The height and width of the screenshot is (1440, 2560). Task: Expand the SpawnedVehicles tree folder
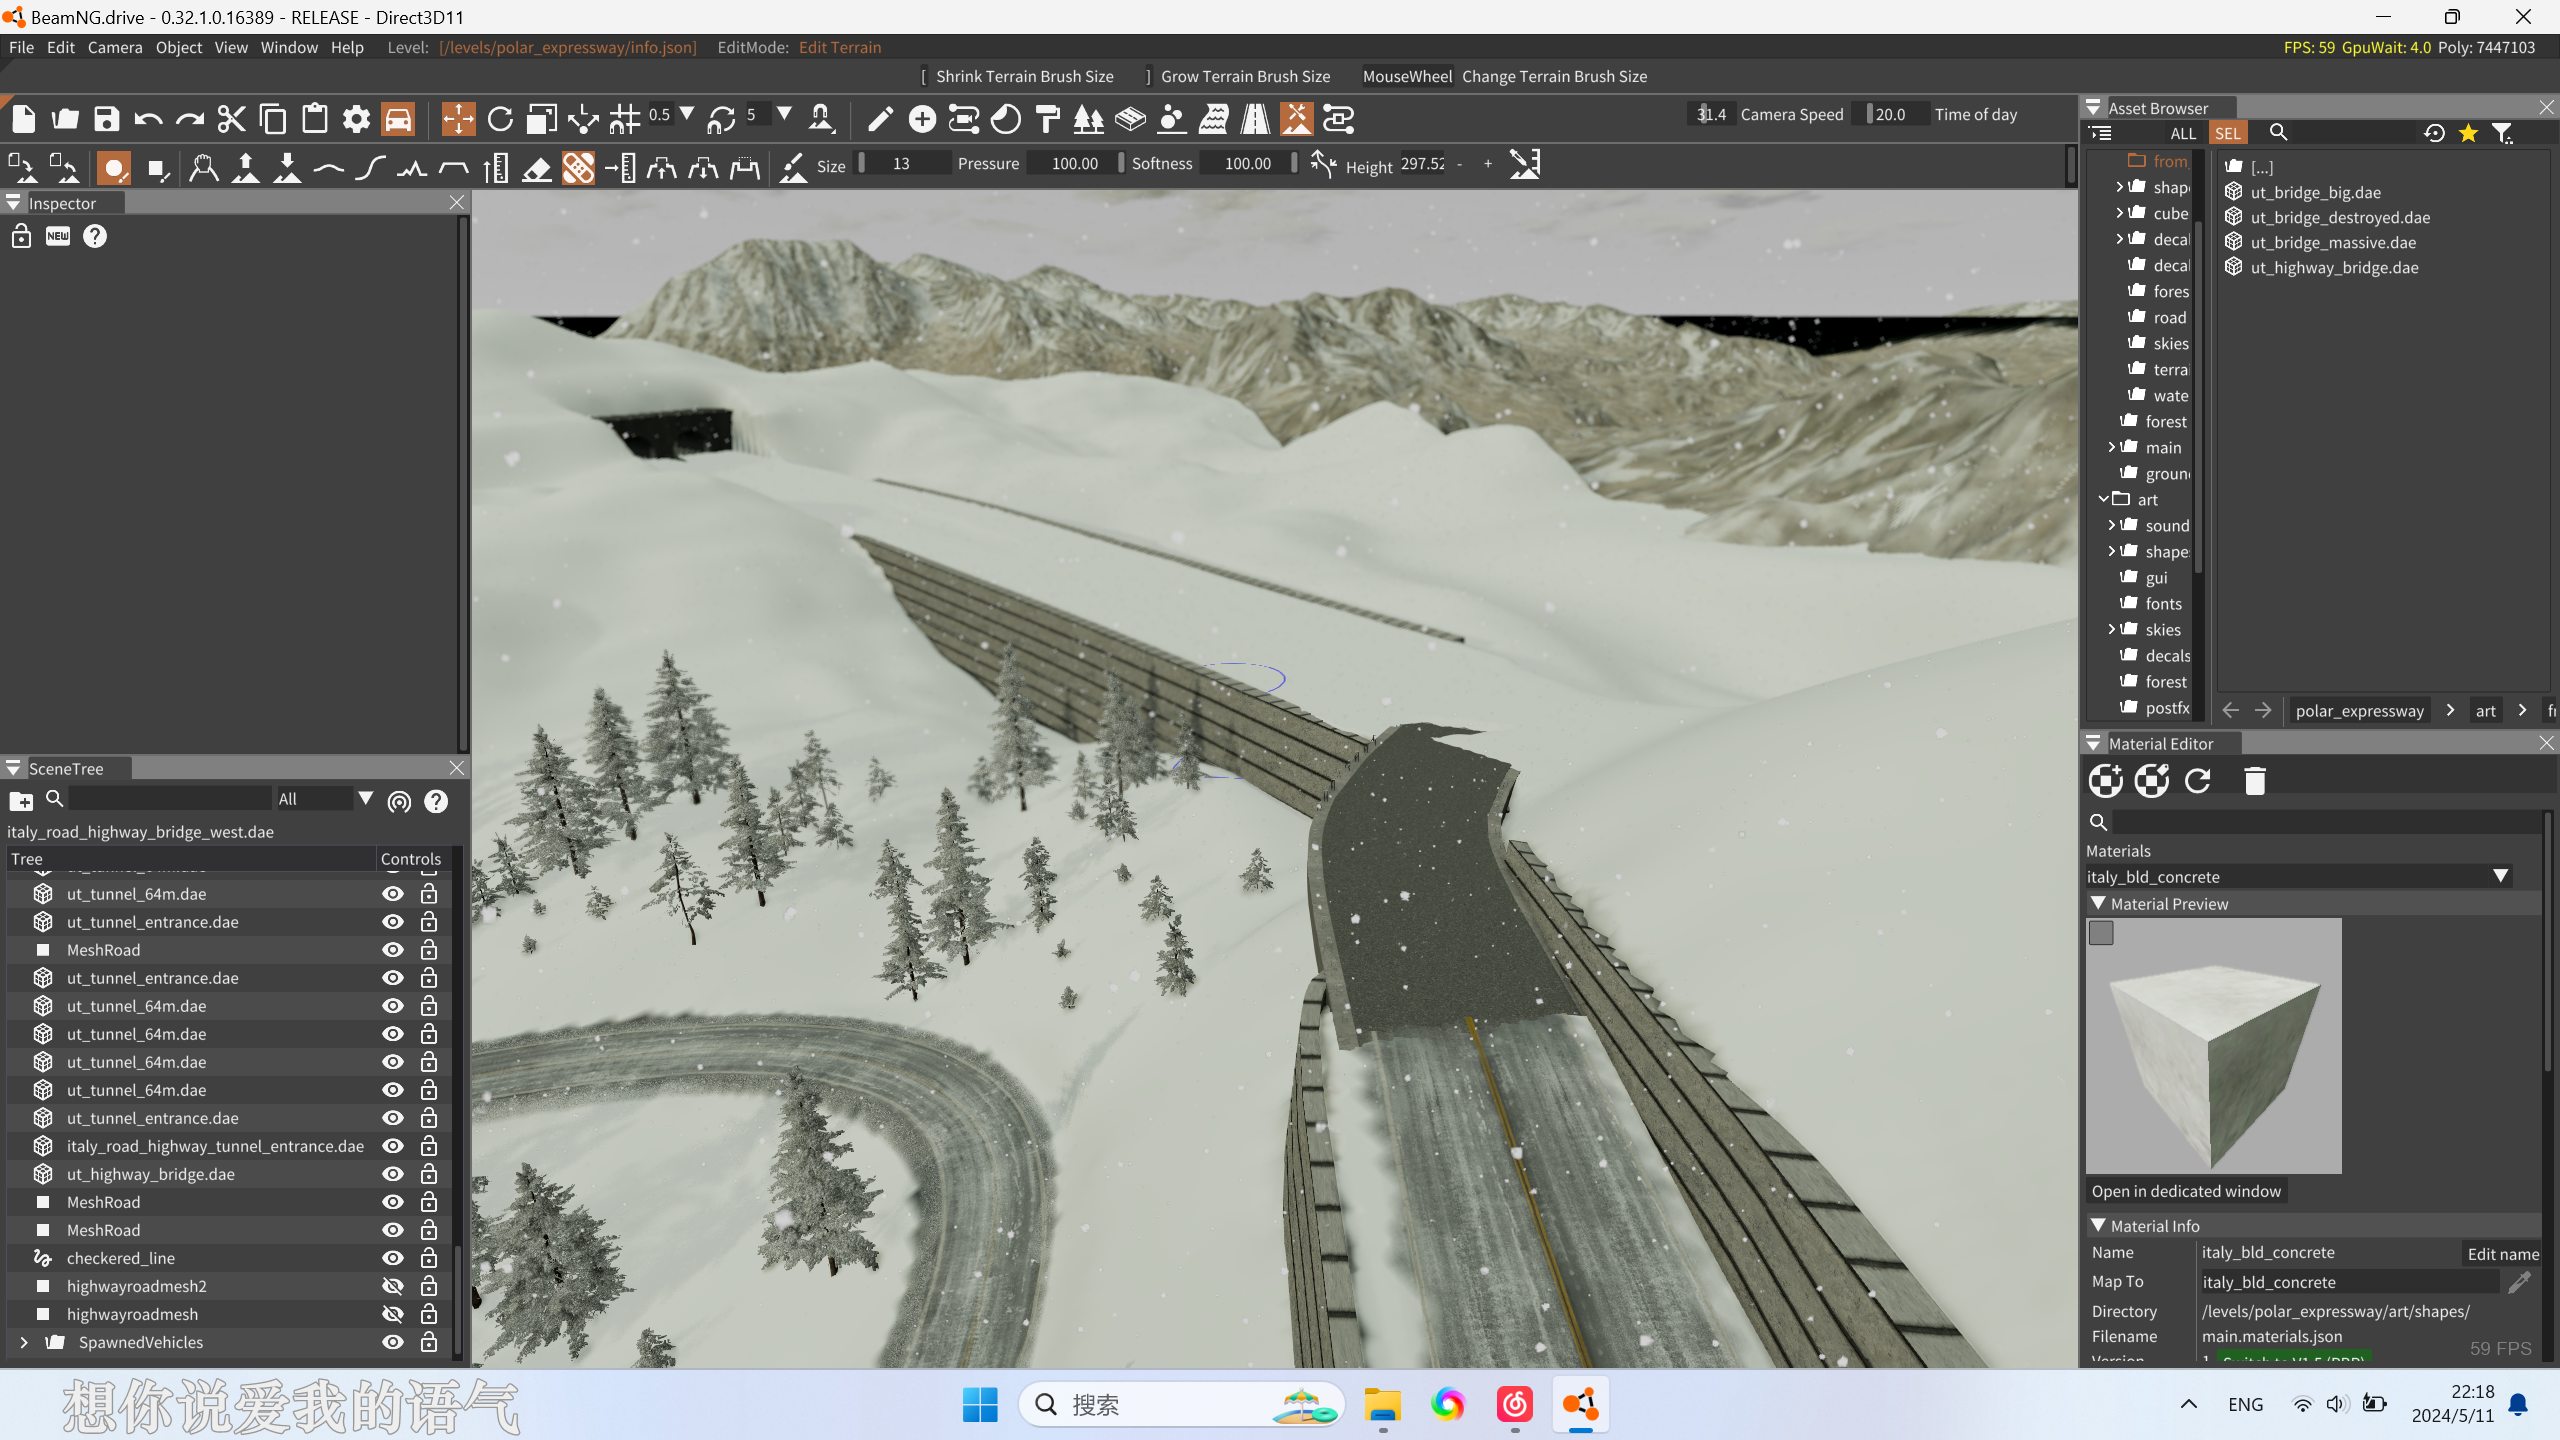(x=24, y=1342)
